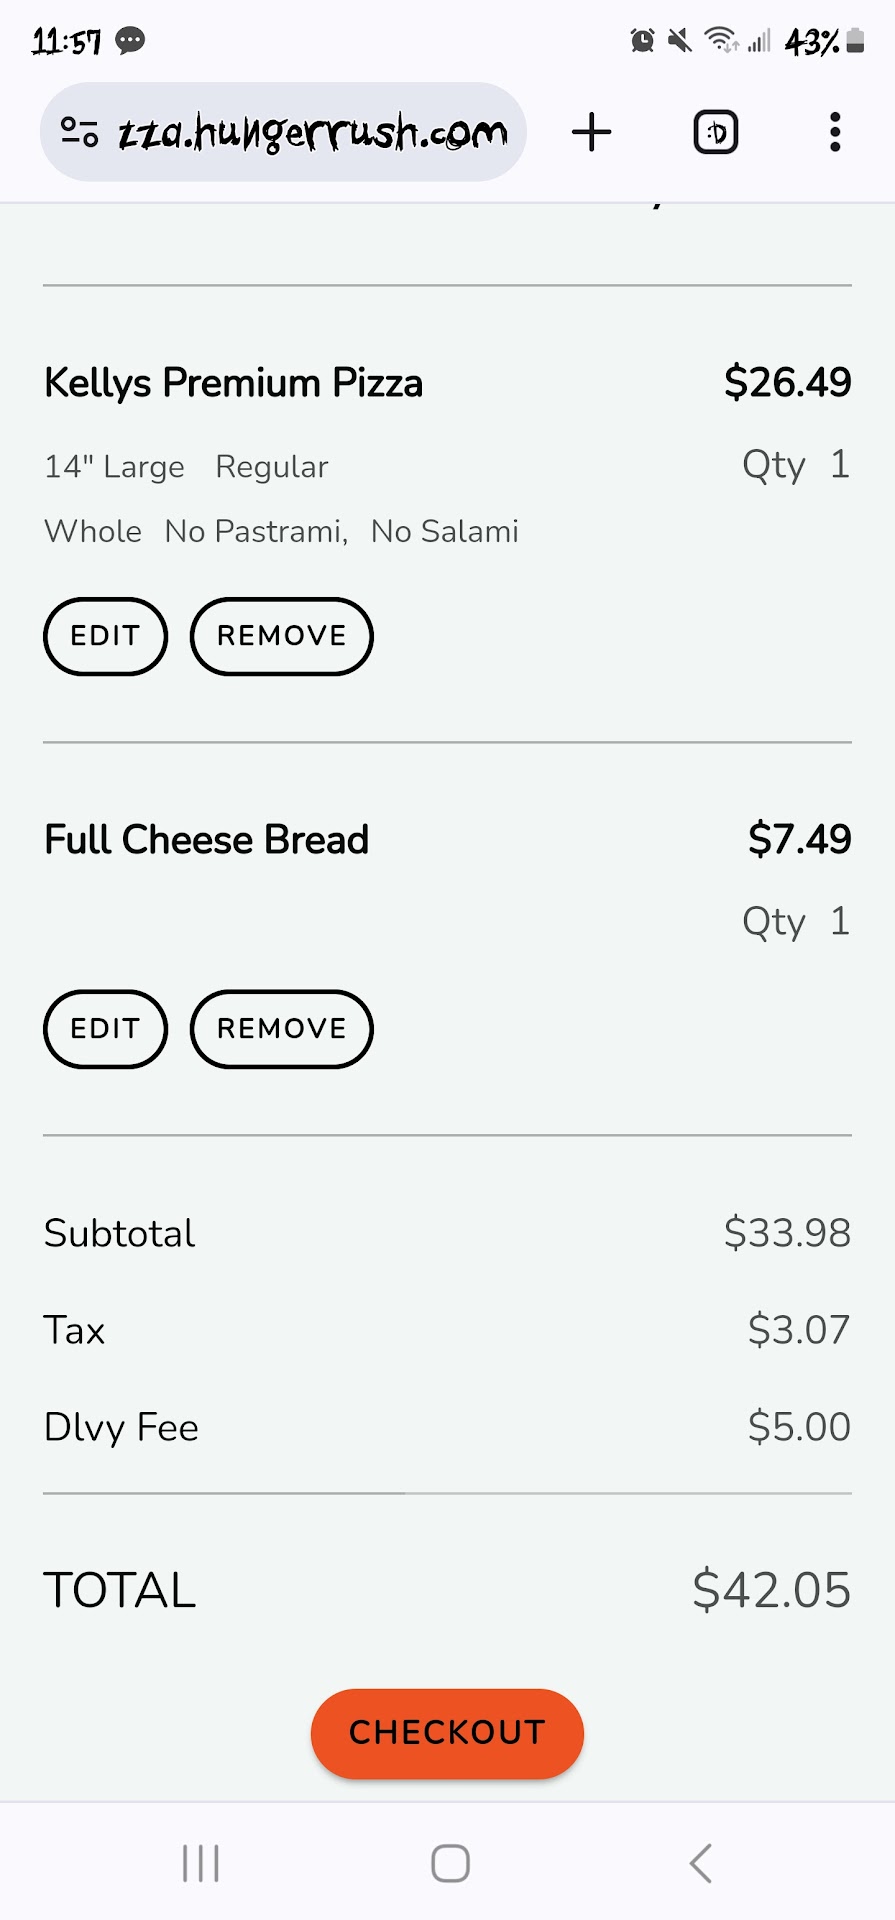The image size is (895, 1920).
Task: Remove Full Cheese Bread from cart
Action: point(281,1029)
